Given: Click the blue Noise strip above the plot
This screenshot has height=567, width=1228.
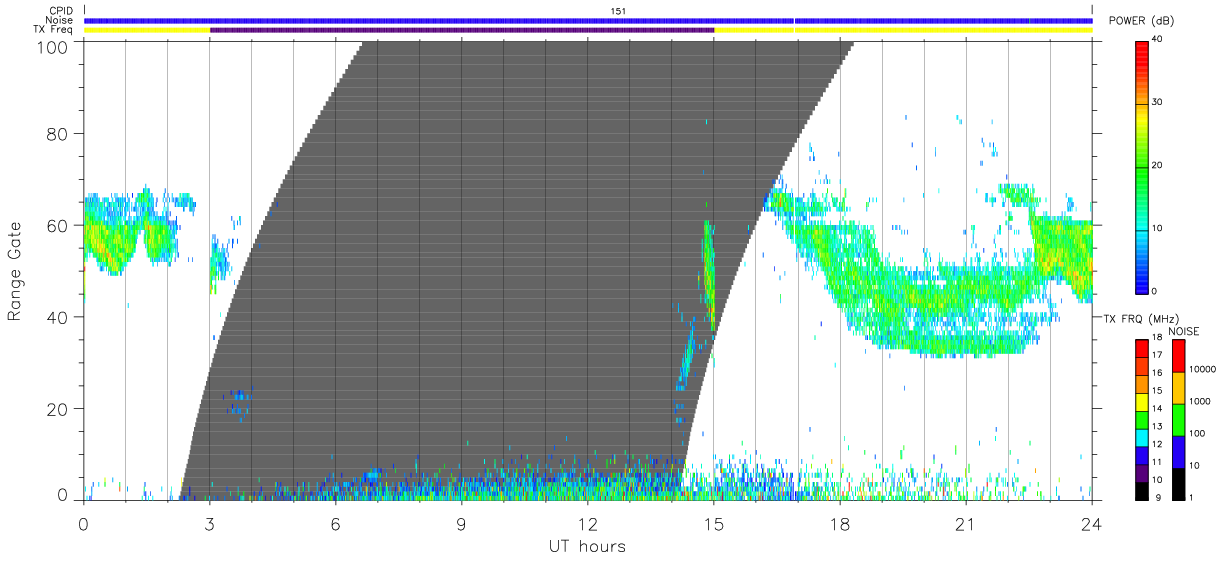Looking at the screenshot, I should pos(588,20).
